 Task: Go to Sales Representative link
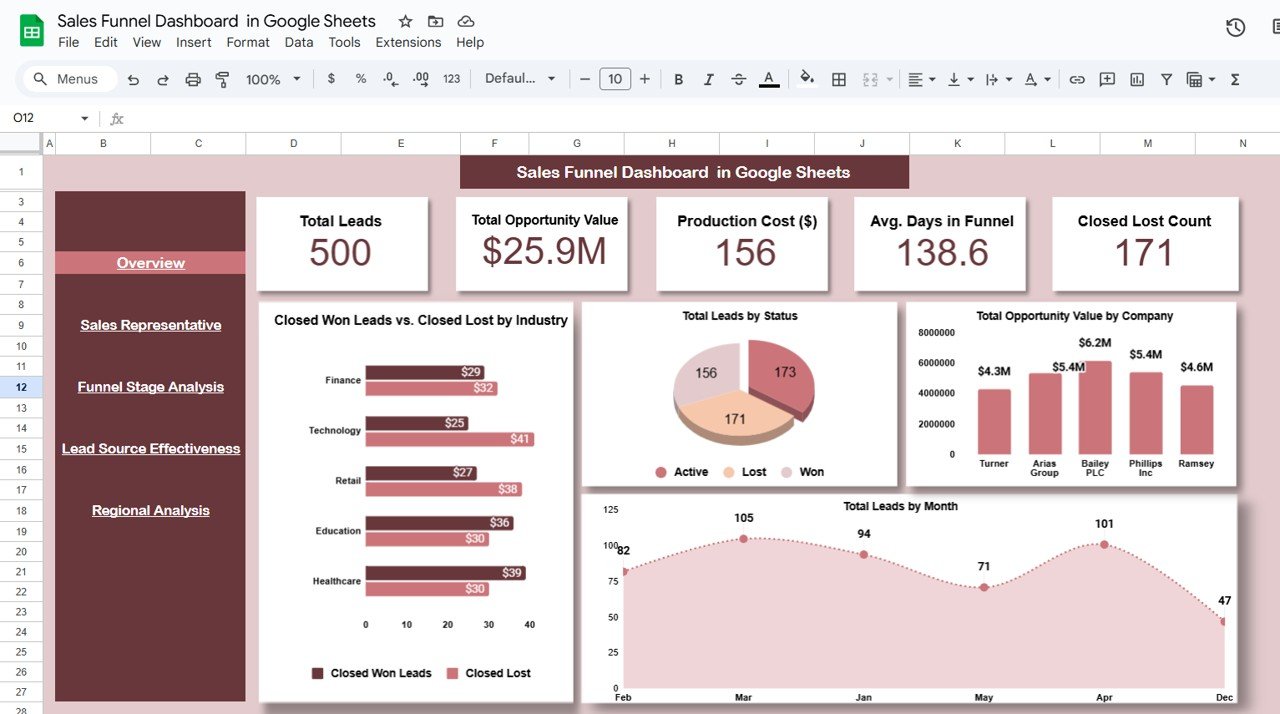pyautogui.click(x=151, y=325)
